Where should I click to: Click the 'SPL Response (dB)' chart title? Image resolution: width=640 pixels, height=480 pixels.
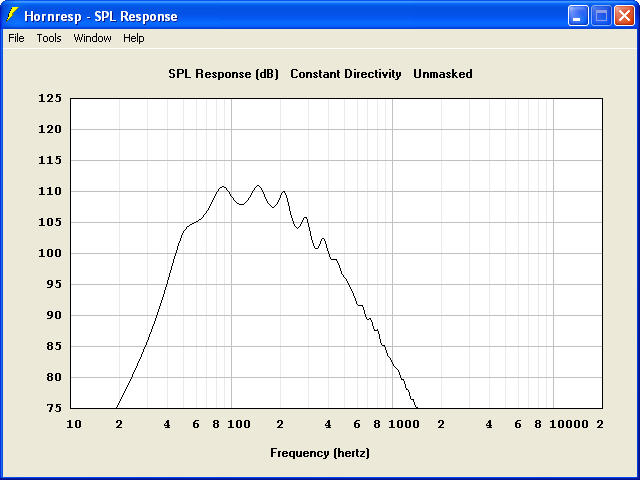coord(223,74)
